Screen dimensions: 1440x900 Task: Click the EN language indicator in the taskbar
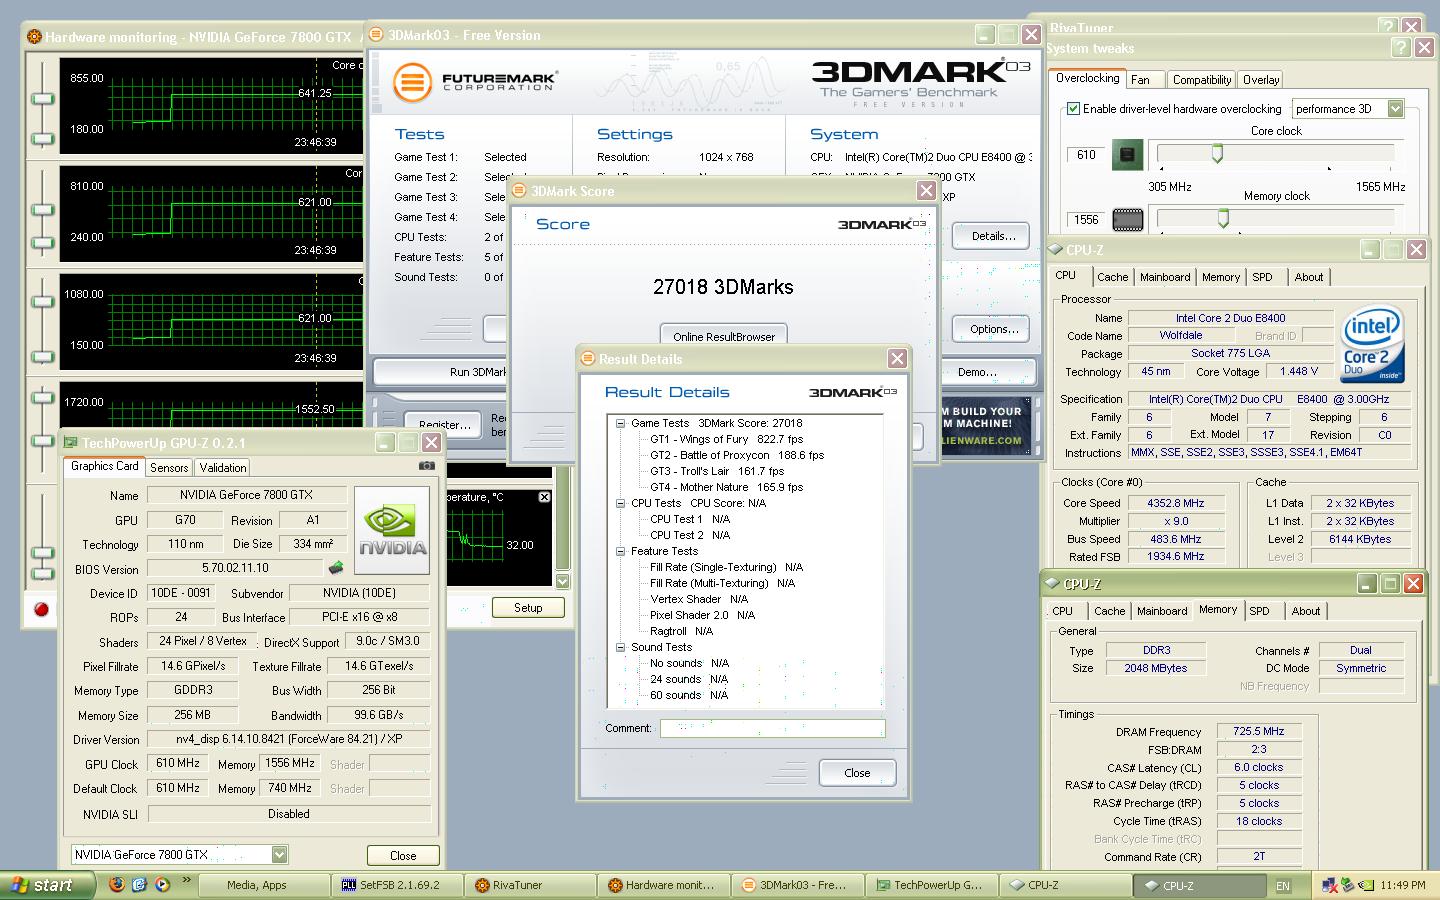pyautogui.click(x=1283, y=886)
